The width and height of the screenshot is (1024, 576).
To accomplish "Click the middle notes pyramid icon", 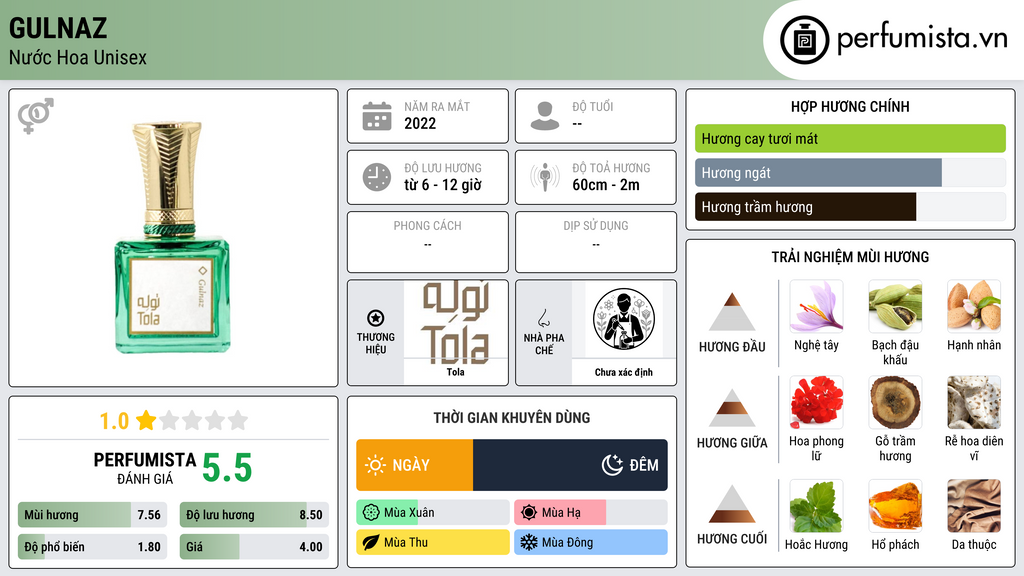I will point(732,408).
